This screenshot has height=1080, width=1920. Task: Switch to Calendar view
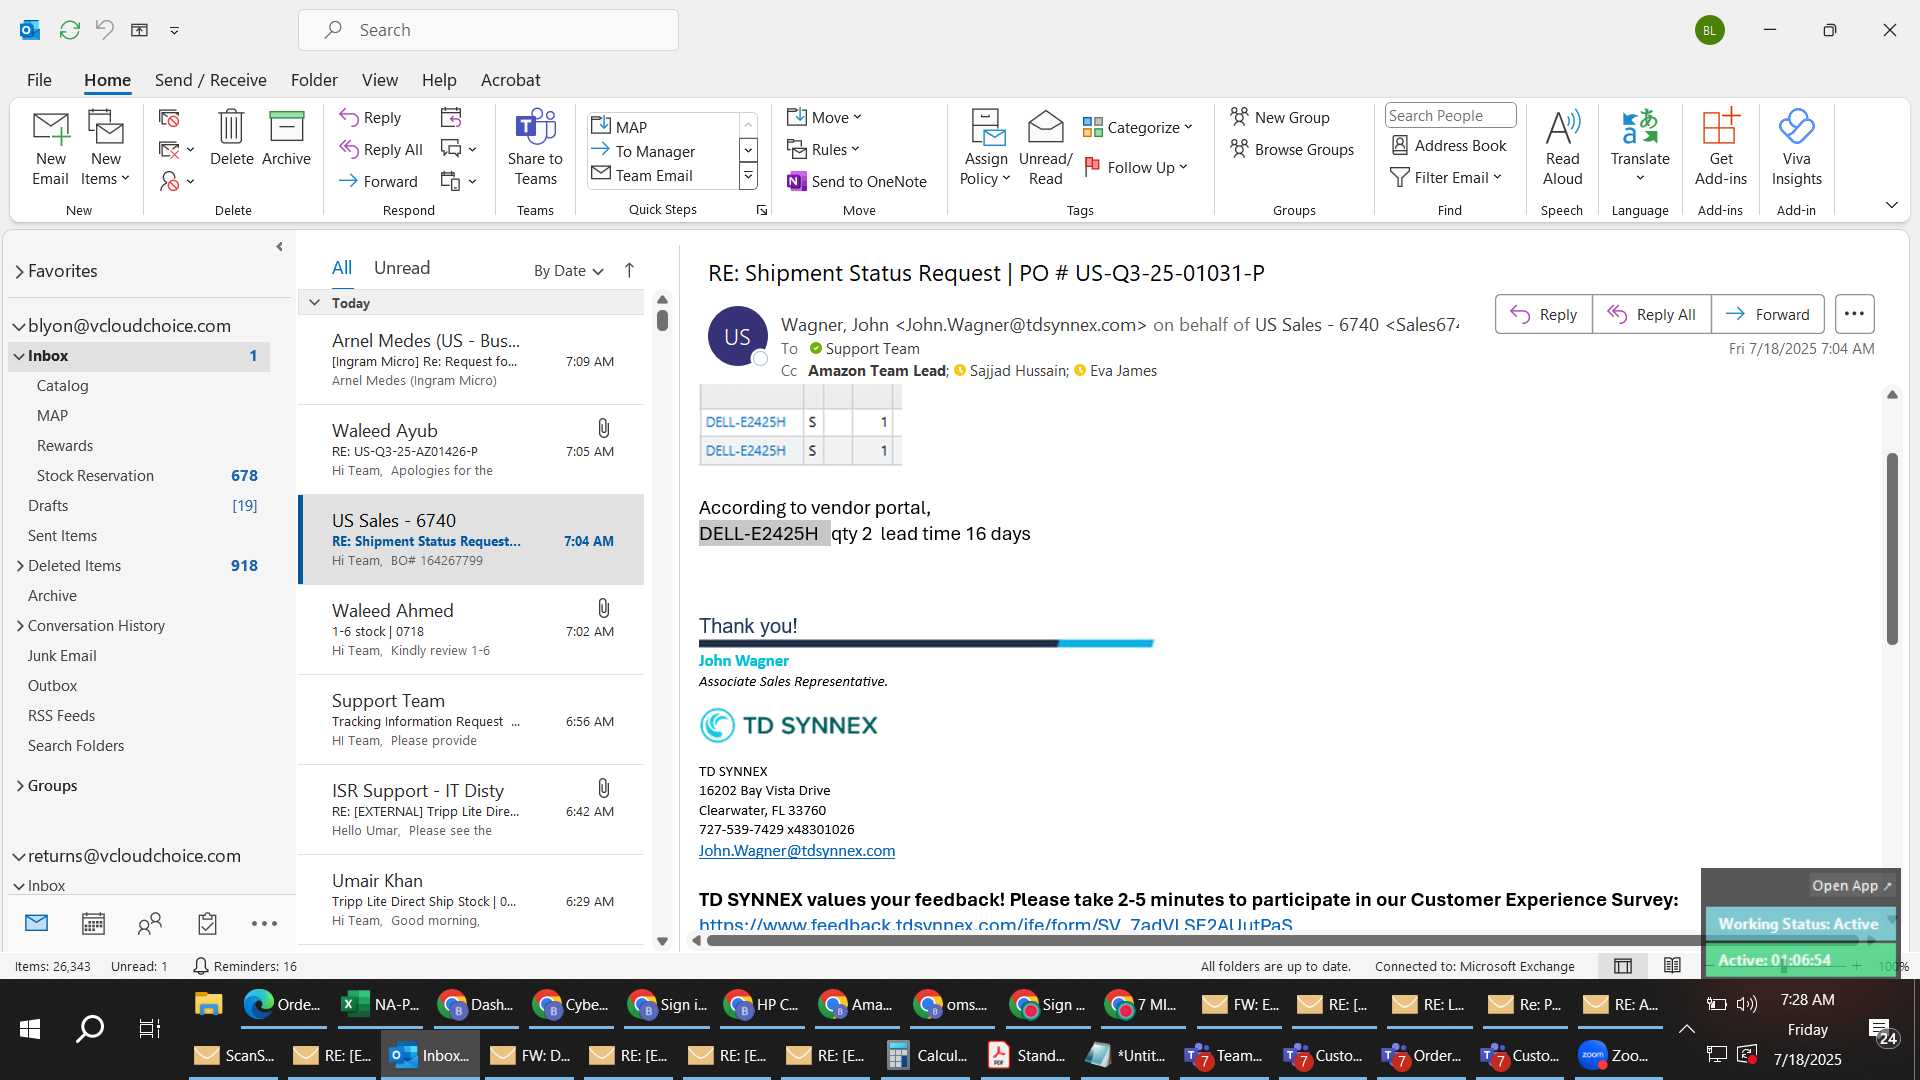93,924
